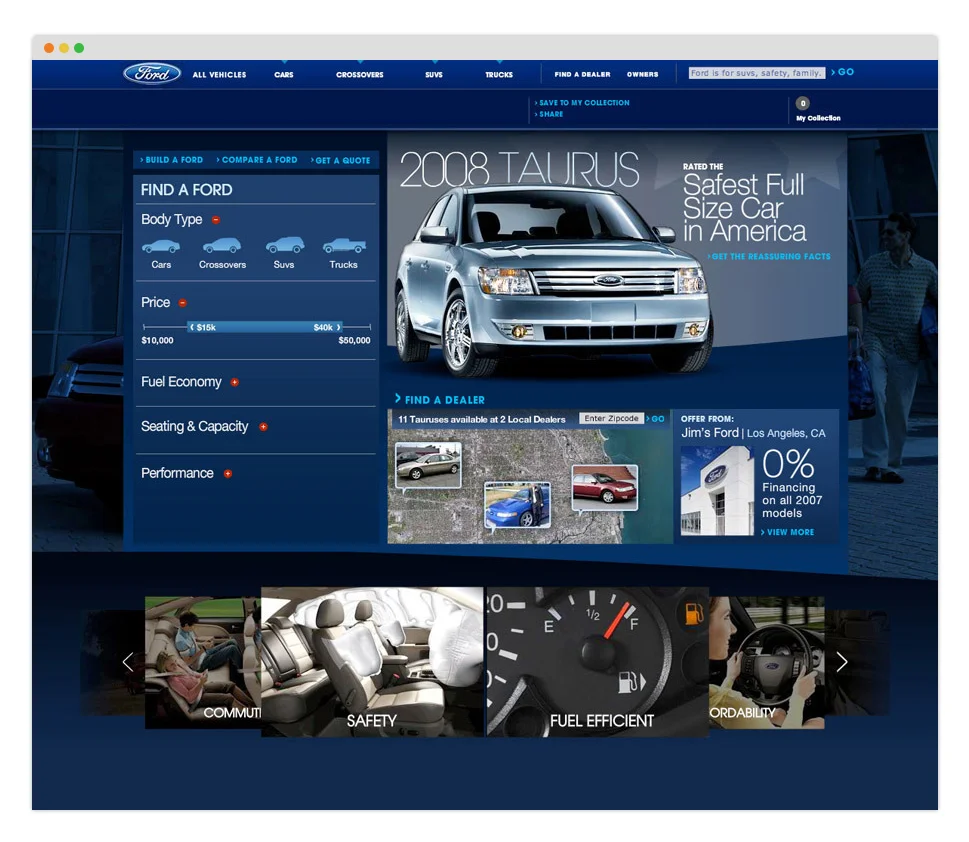Click the Get a Quote link
Image resolution: width=969 pixels, height=842 pixels.
pyautogui.click(x=341, y=160)
